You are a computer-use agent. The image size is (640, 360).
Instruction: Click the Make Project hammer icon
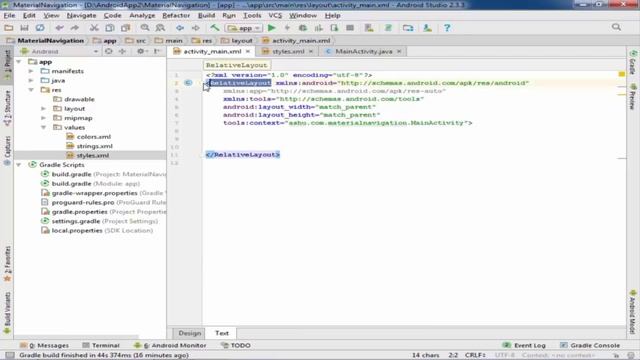215,28
